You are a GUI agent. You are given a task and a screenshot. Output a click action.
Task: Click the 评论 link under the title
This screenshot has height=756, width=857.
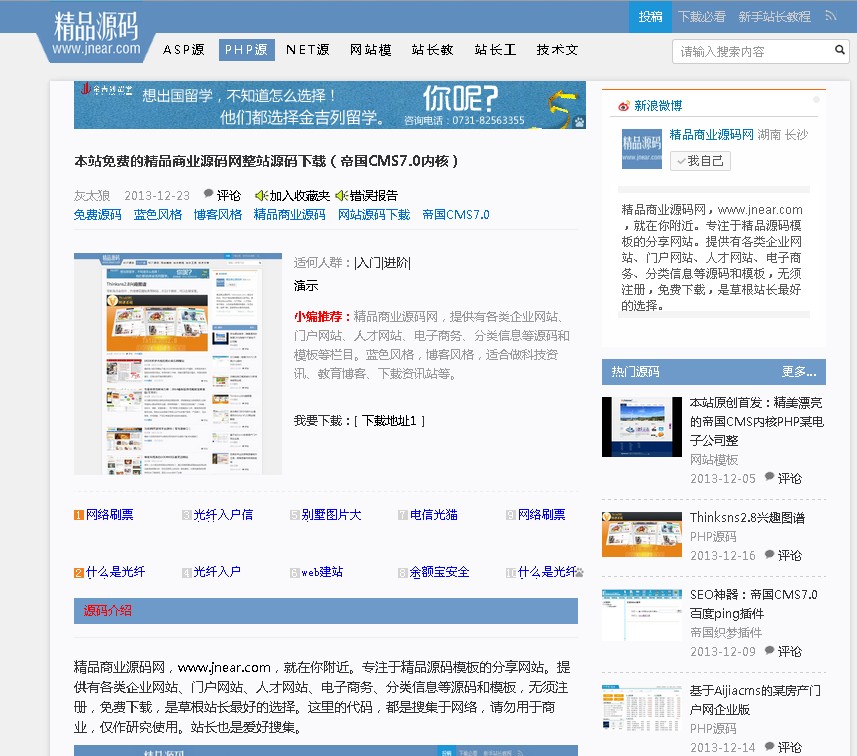click(228, 195)
